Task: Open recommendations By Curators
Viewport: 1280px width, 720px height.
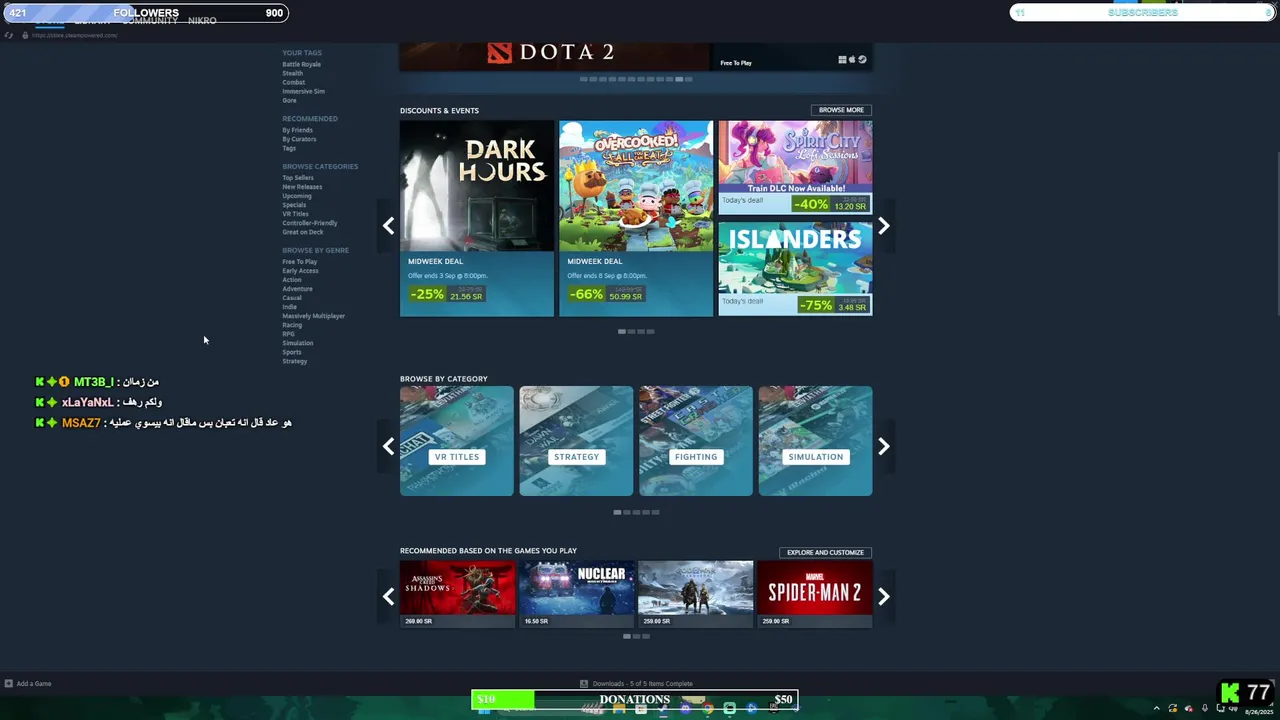Action: [x=299, y=139]
